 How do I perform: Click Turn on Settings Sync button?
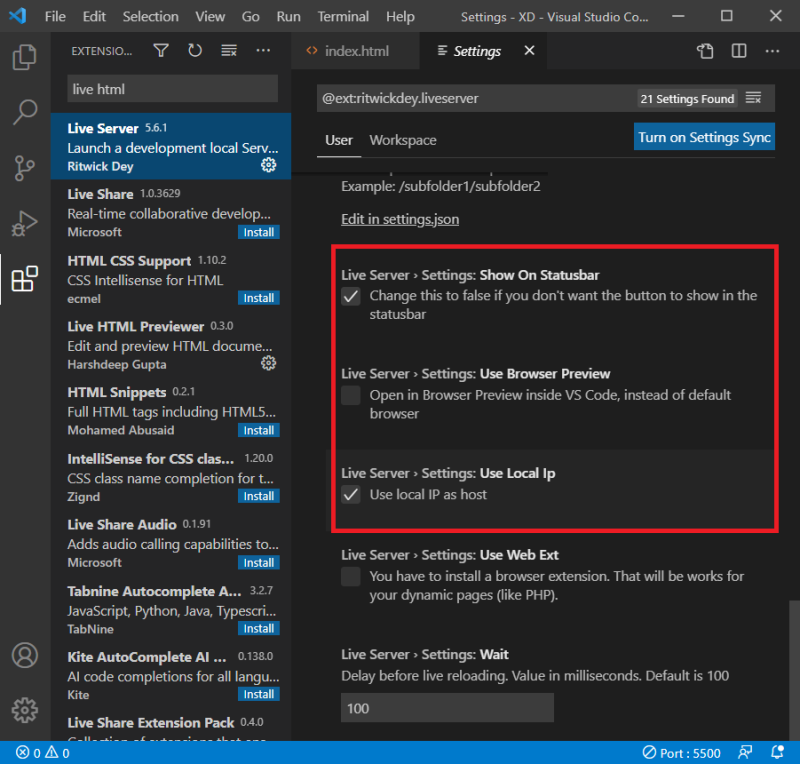click(704, 136)
